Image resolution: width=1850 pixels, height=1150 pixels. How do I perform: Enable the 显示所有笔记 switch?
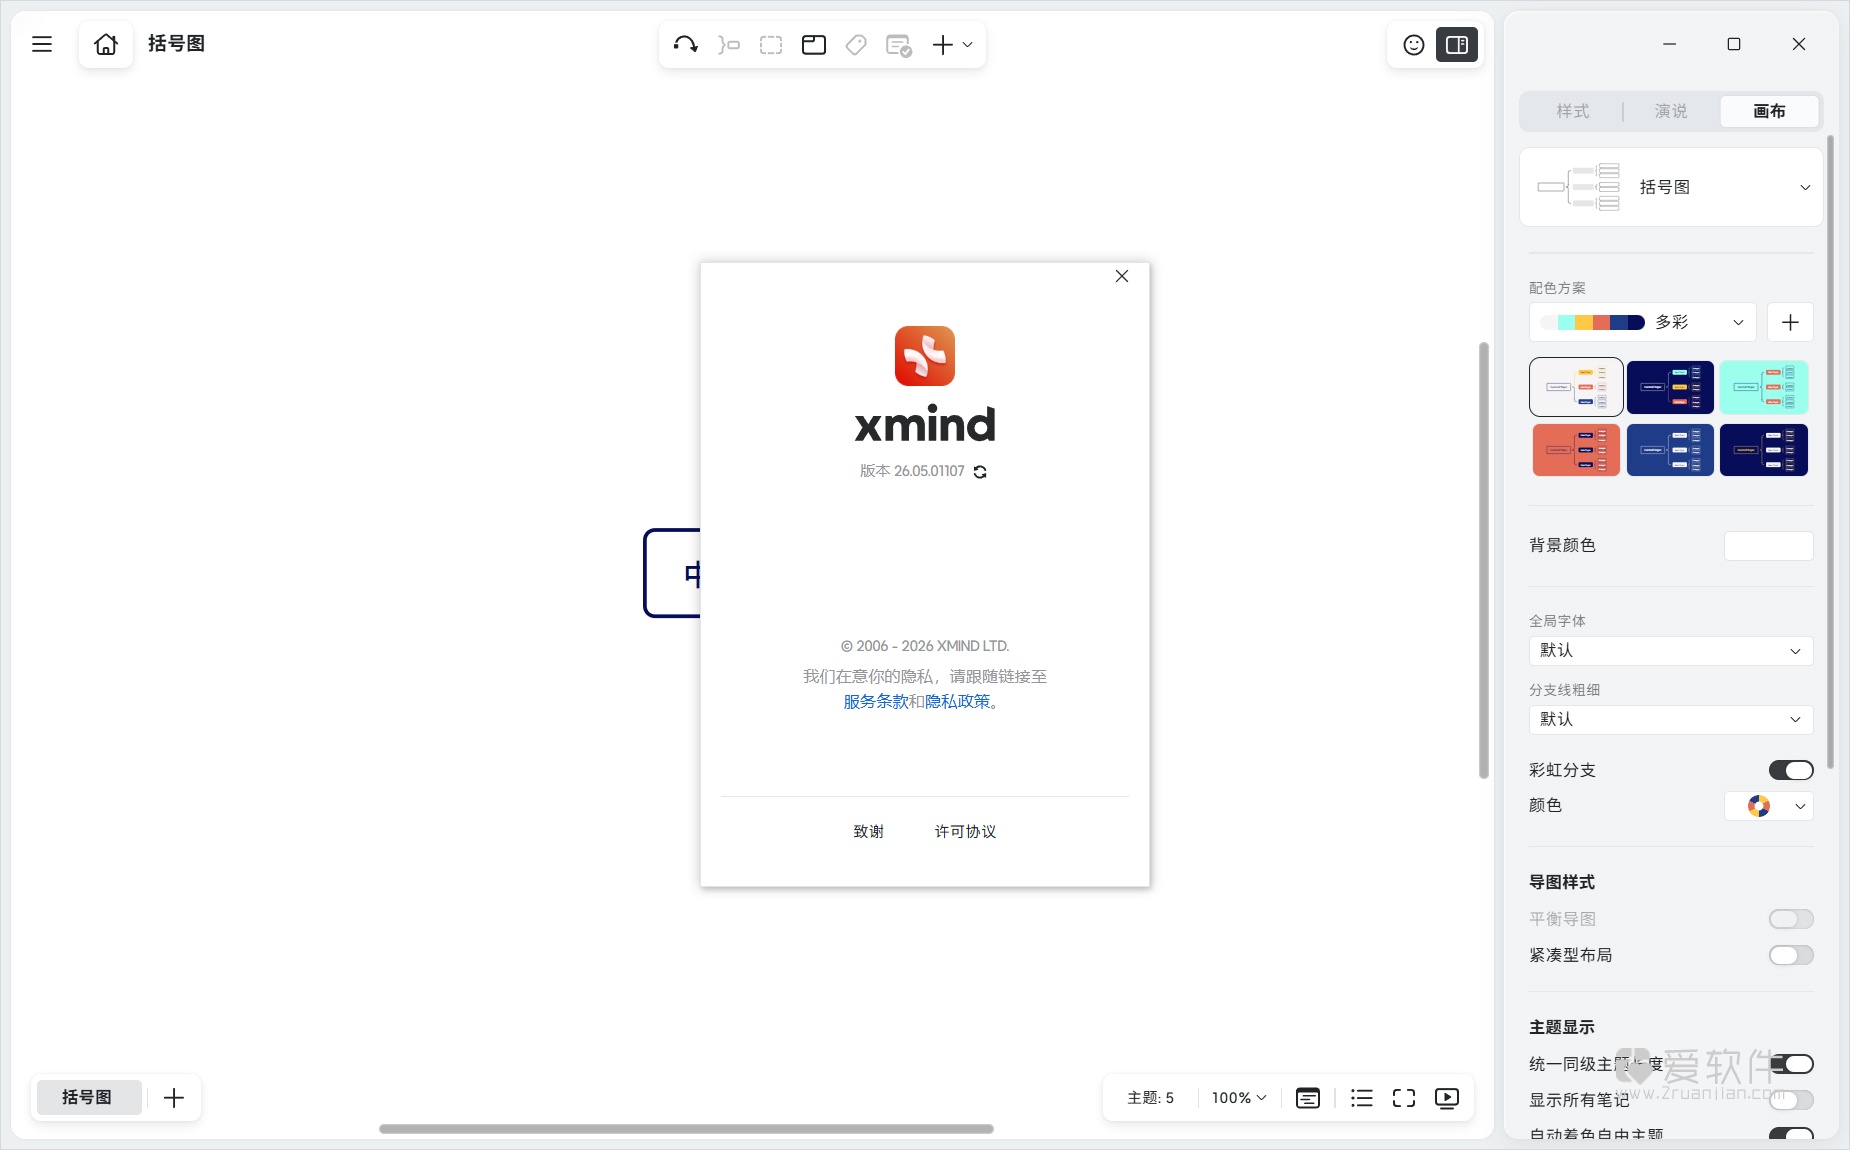click(x=1791, y=1100)
